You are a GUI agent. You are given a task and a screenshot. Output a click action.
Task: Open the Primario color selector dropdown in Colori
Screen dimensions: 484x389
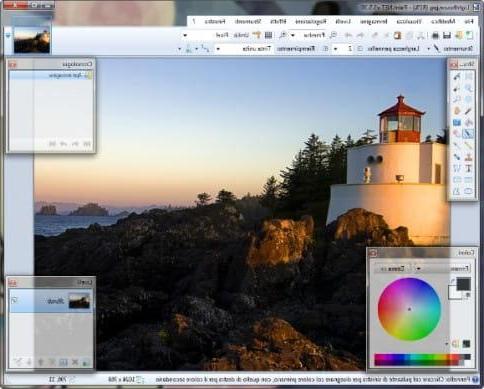coord(443,268)
